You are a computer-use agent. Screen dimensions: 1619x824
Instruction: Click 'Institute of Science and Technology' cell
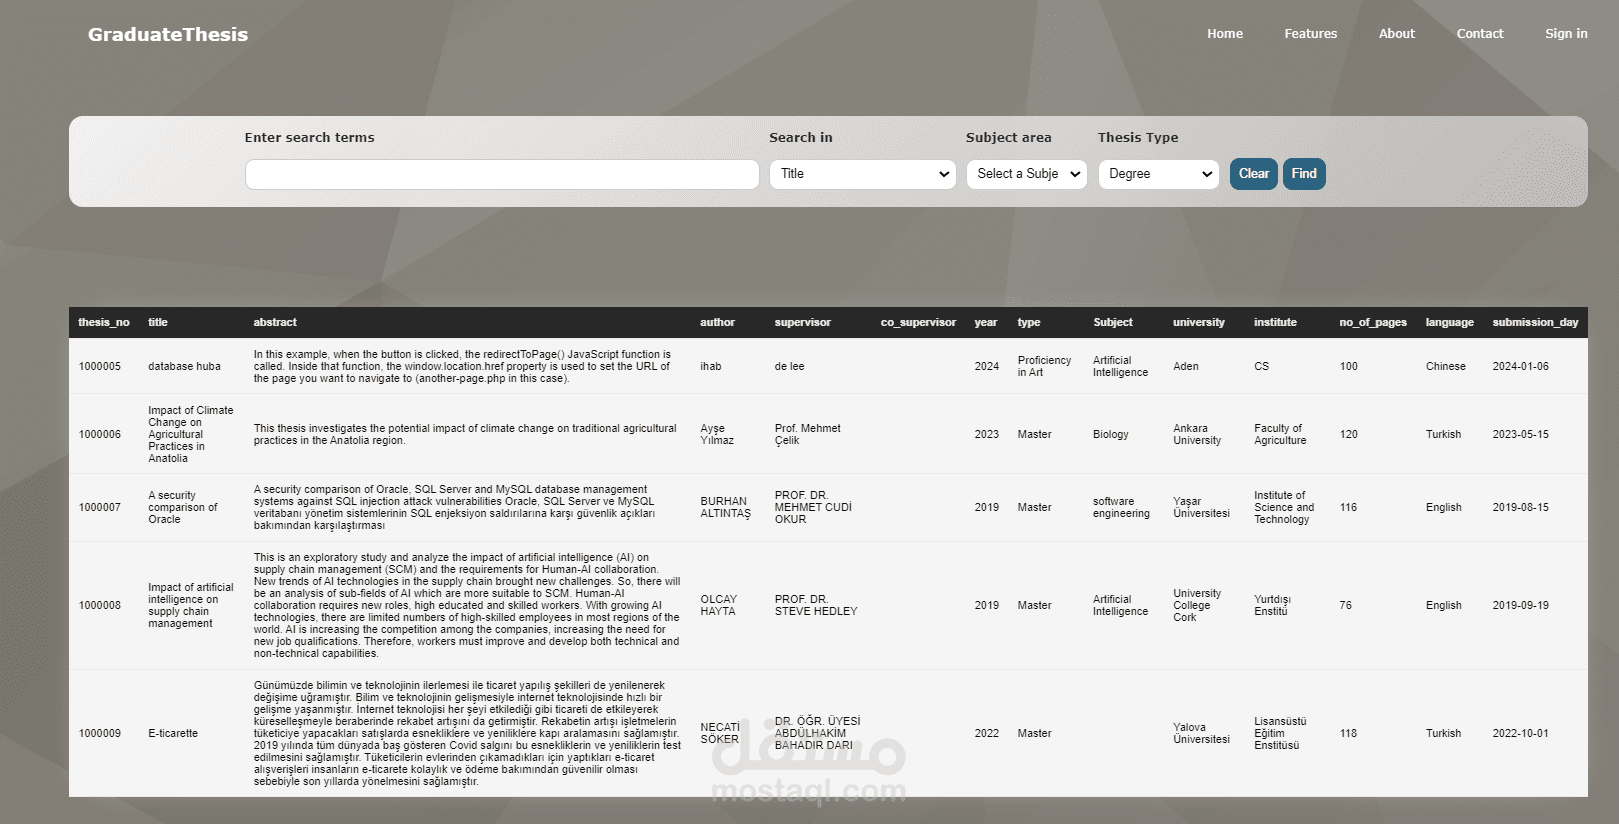1284,507
